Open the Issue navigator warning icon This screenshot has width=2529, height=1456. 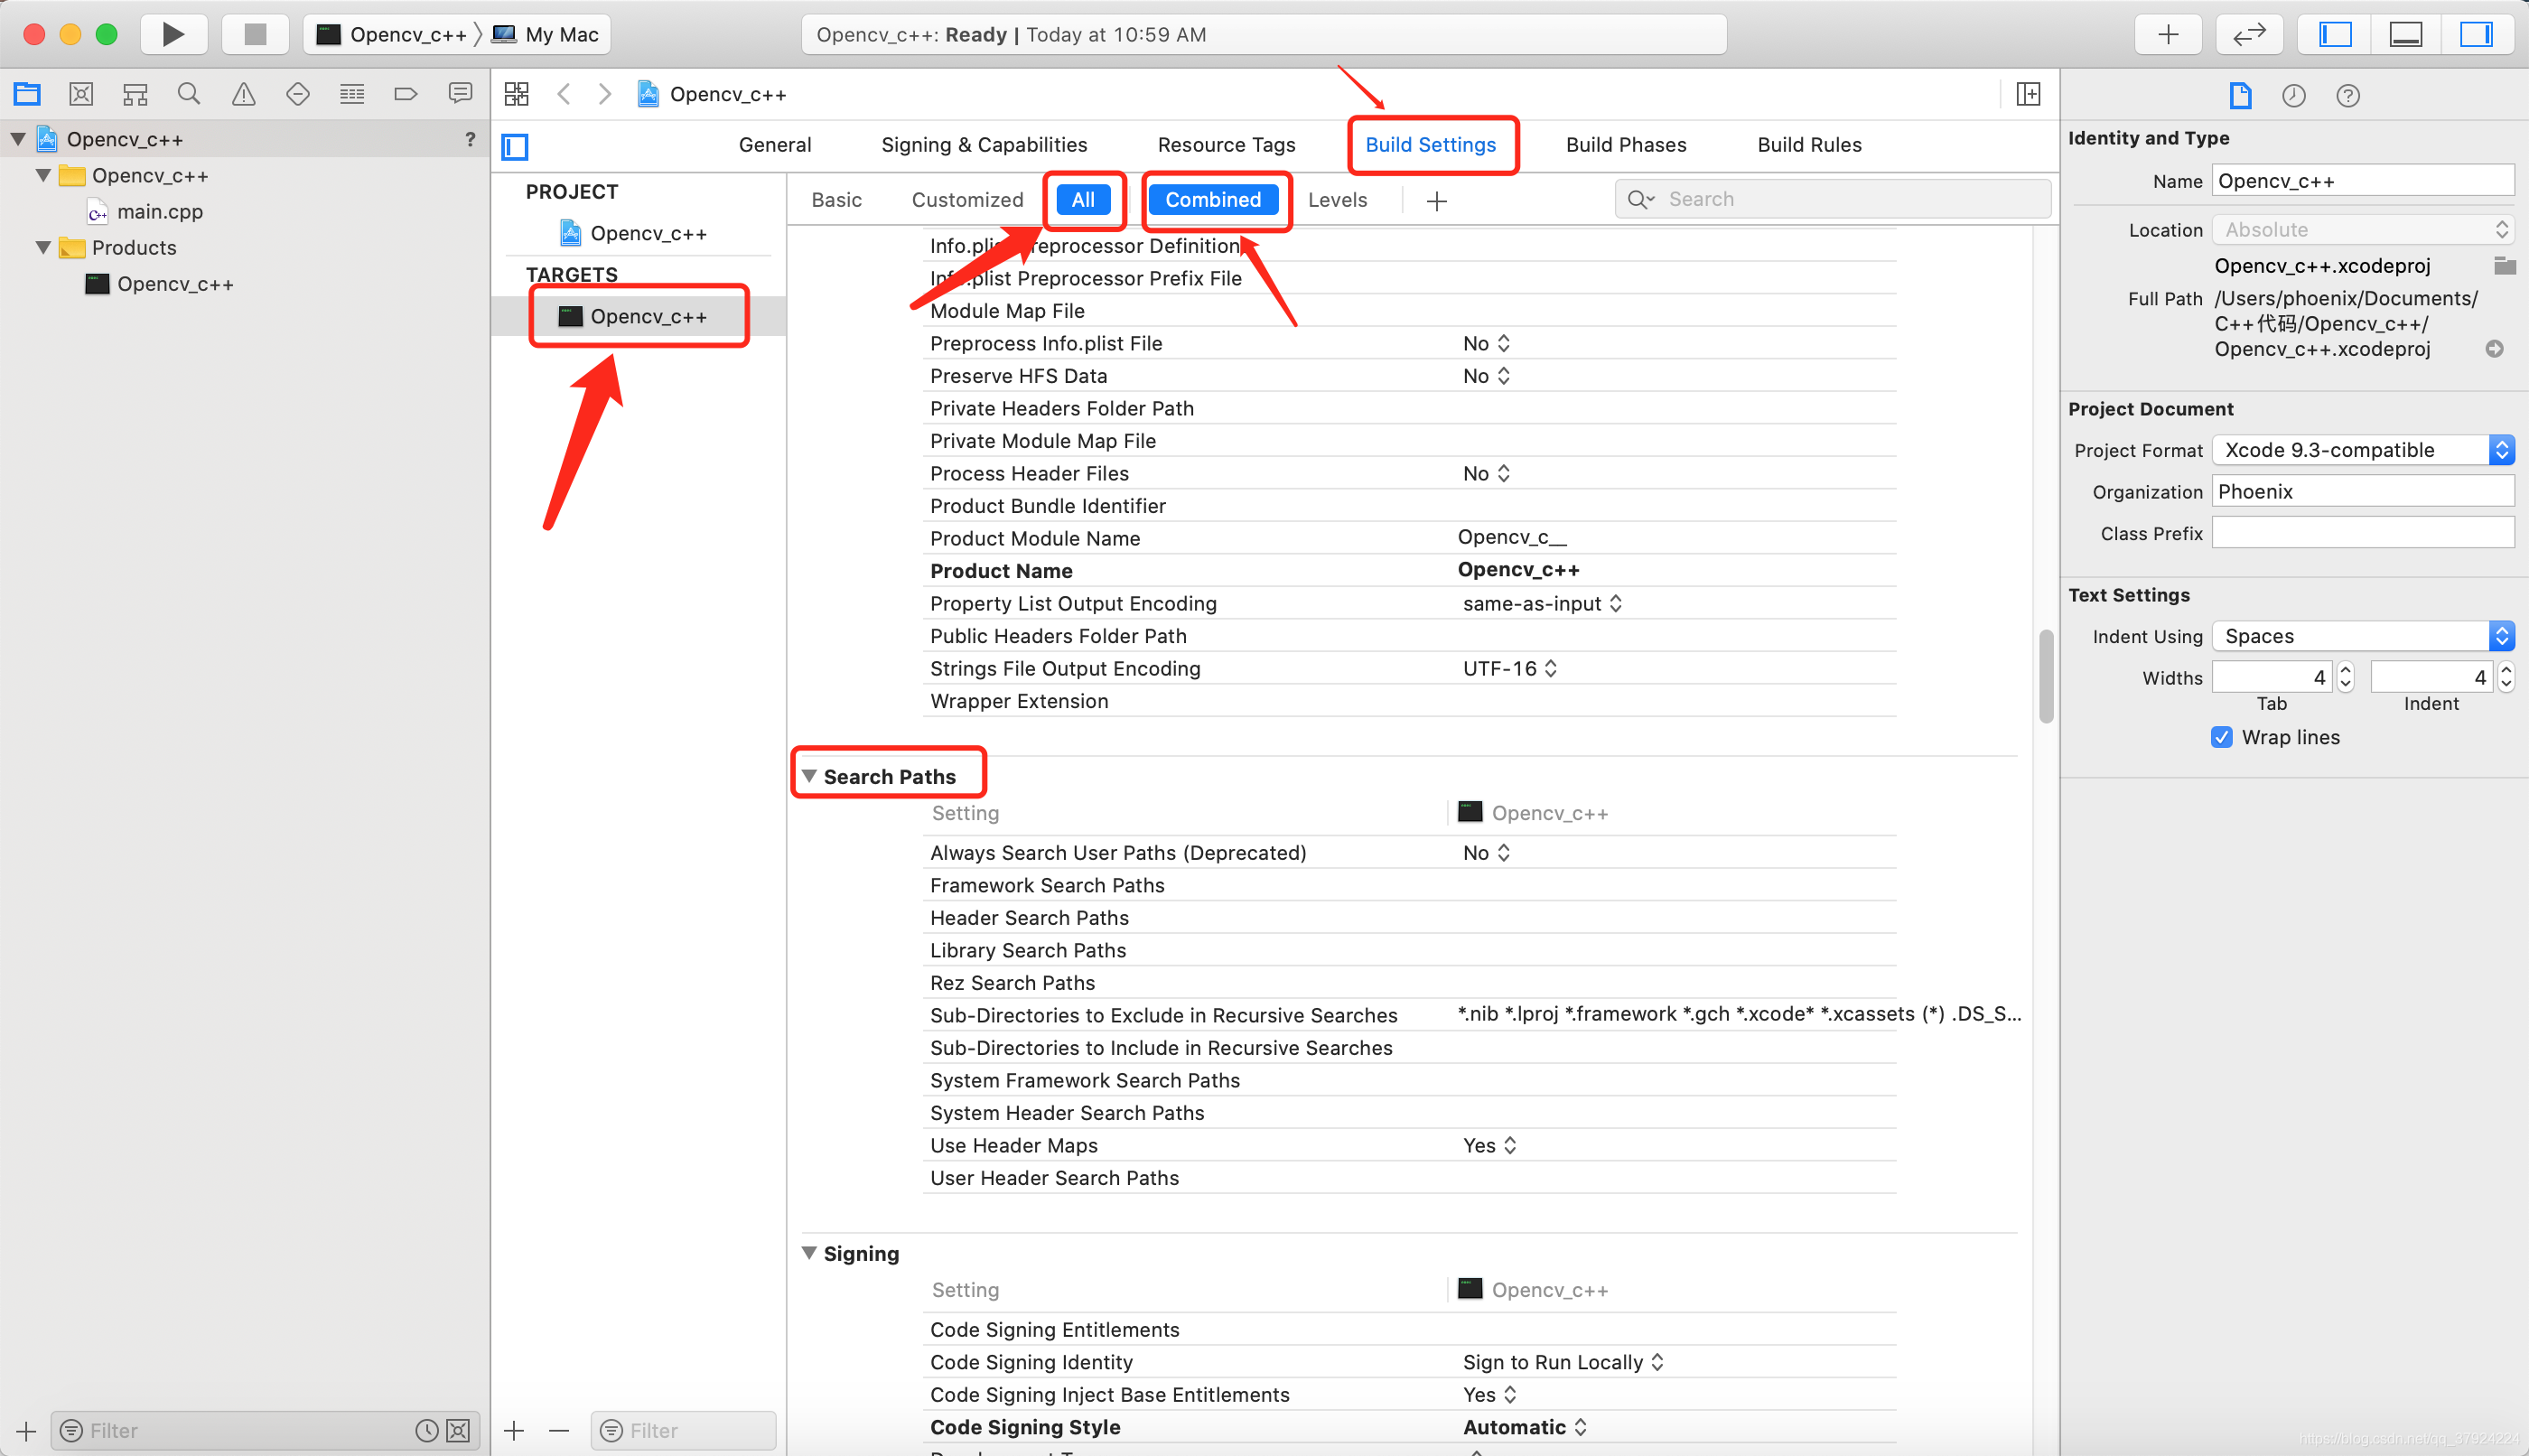[243, 94]
